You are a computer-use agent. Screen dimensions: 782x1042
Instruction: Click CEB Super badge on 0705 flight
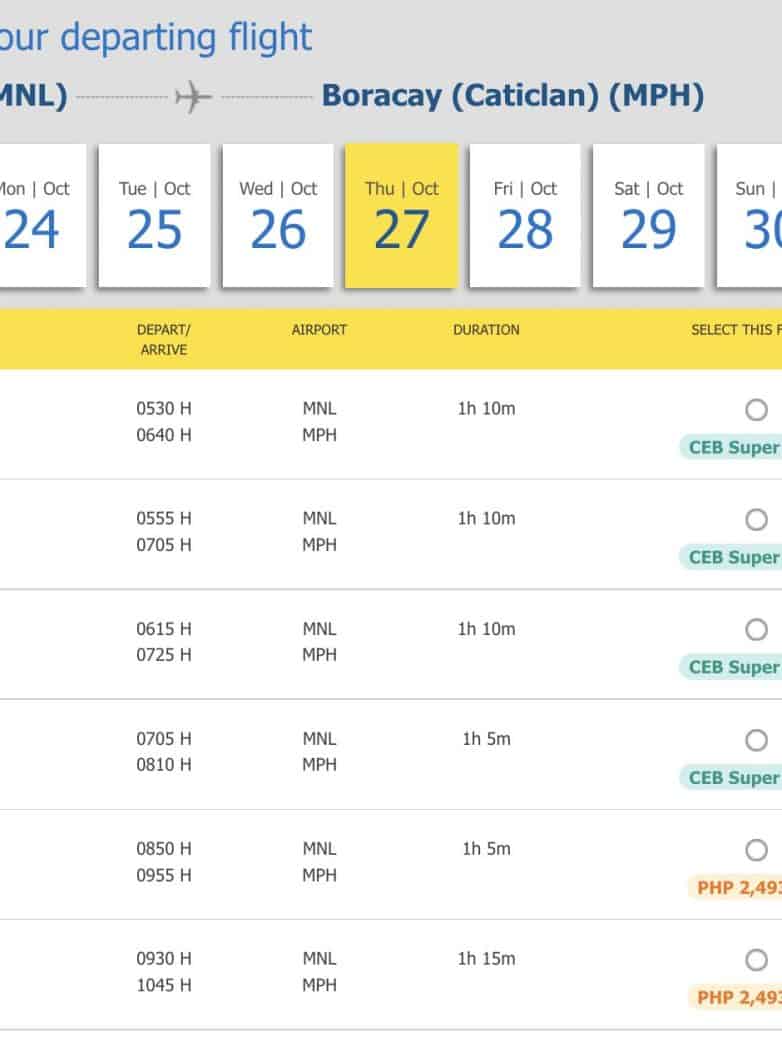pyautogui.click(x=732, y=777)
